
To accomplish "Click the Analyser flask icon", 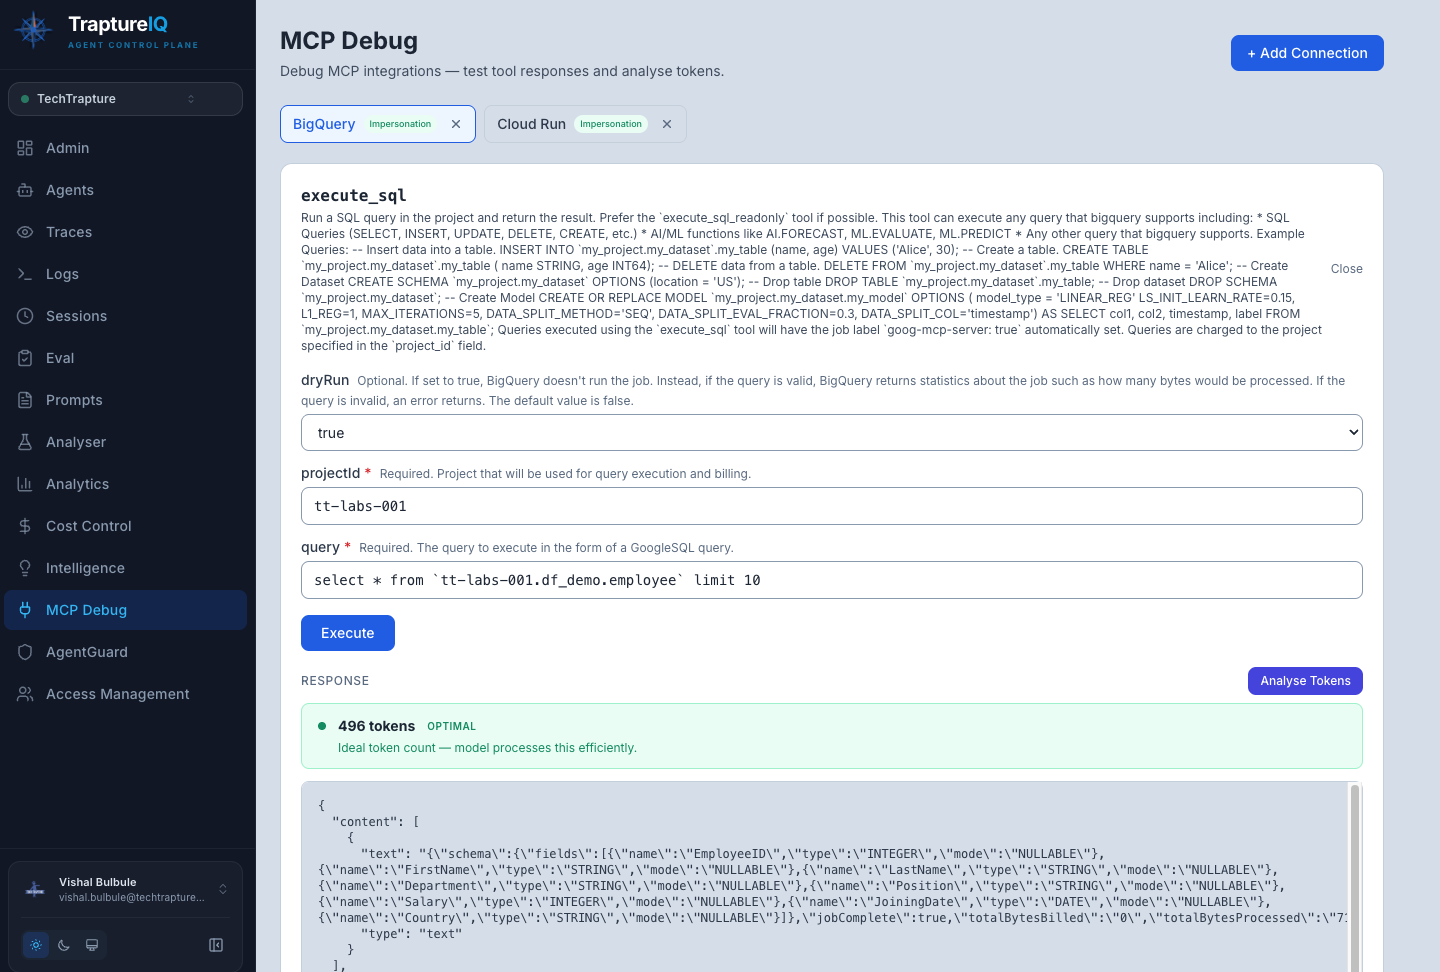I will click(x=25, y=442).
